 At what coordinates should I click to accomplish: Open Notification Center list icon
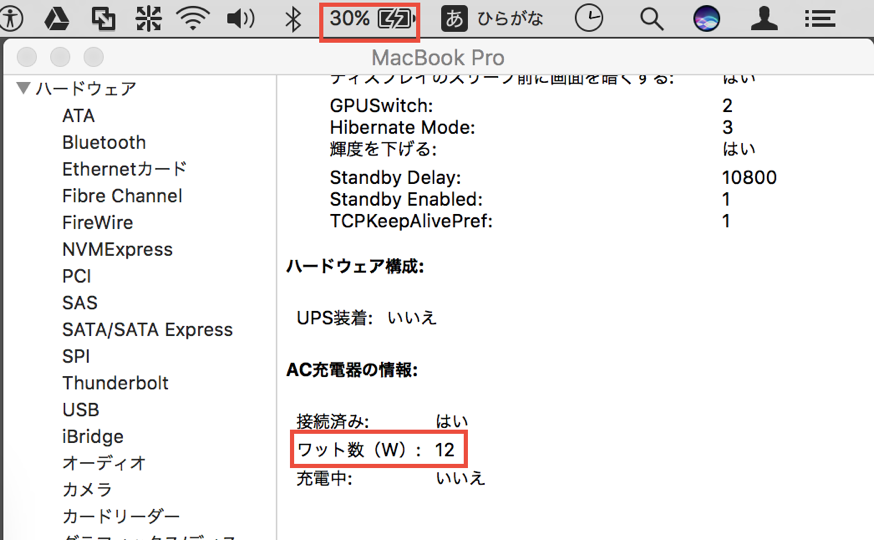(x=820, y=18)
